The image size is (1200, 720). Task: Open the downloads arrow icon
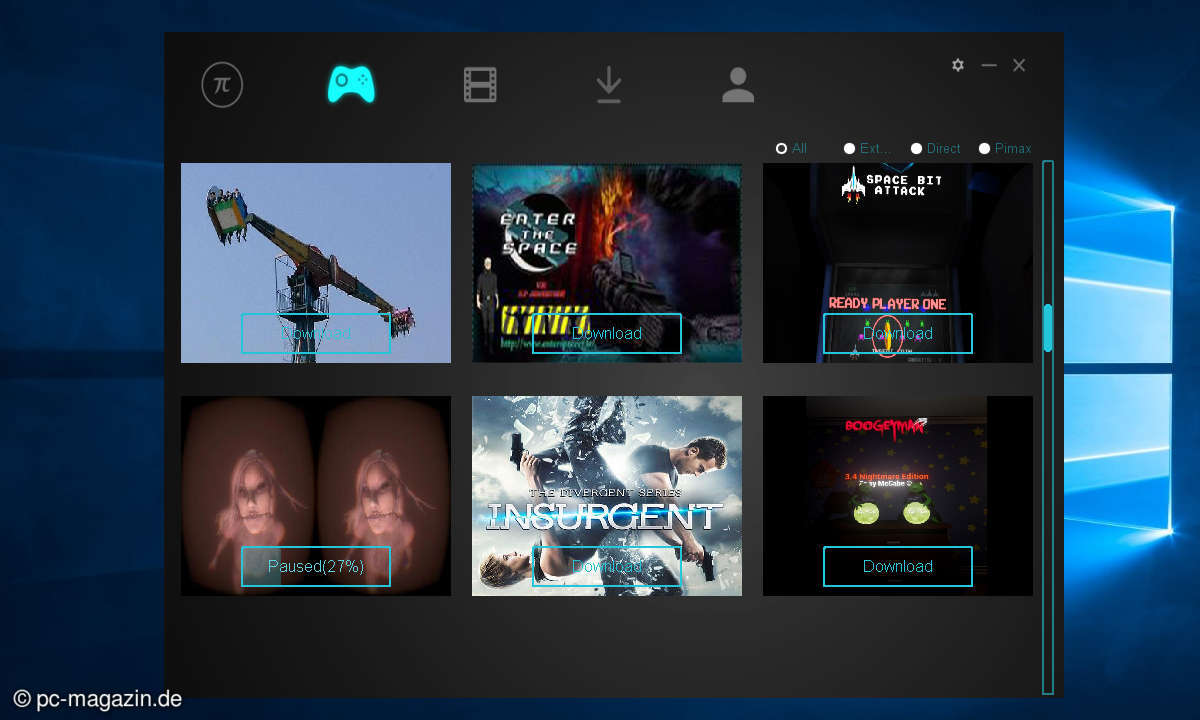point(608,85)
